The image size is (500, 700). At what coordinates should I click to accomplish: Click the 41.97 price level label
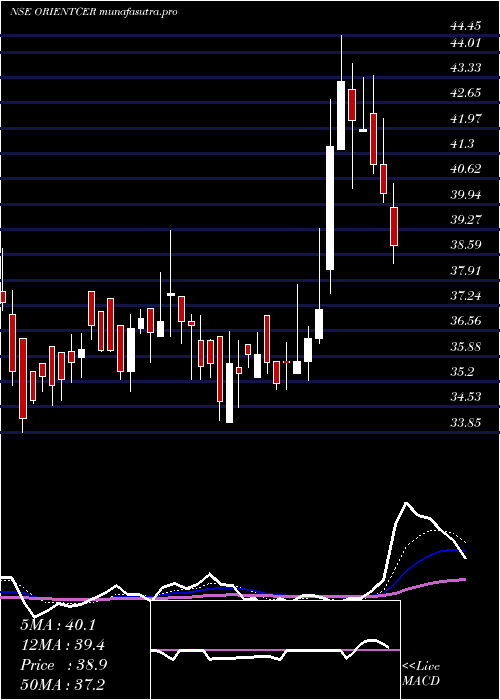coord(466,118)
